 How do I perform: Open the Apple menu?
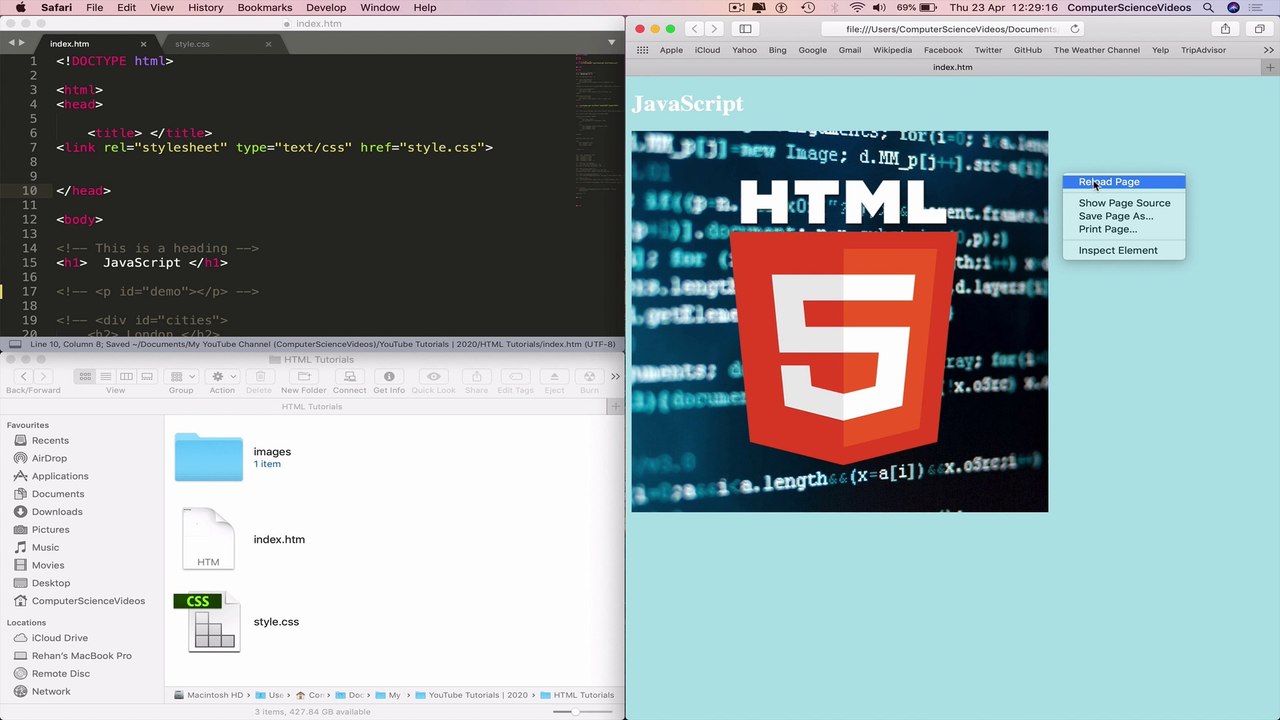[x=20, y=7]
